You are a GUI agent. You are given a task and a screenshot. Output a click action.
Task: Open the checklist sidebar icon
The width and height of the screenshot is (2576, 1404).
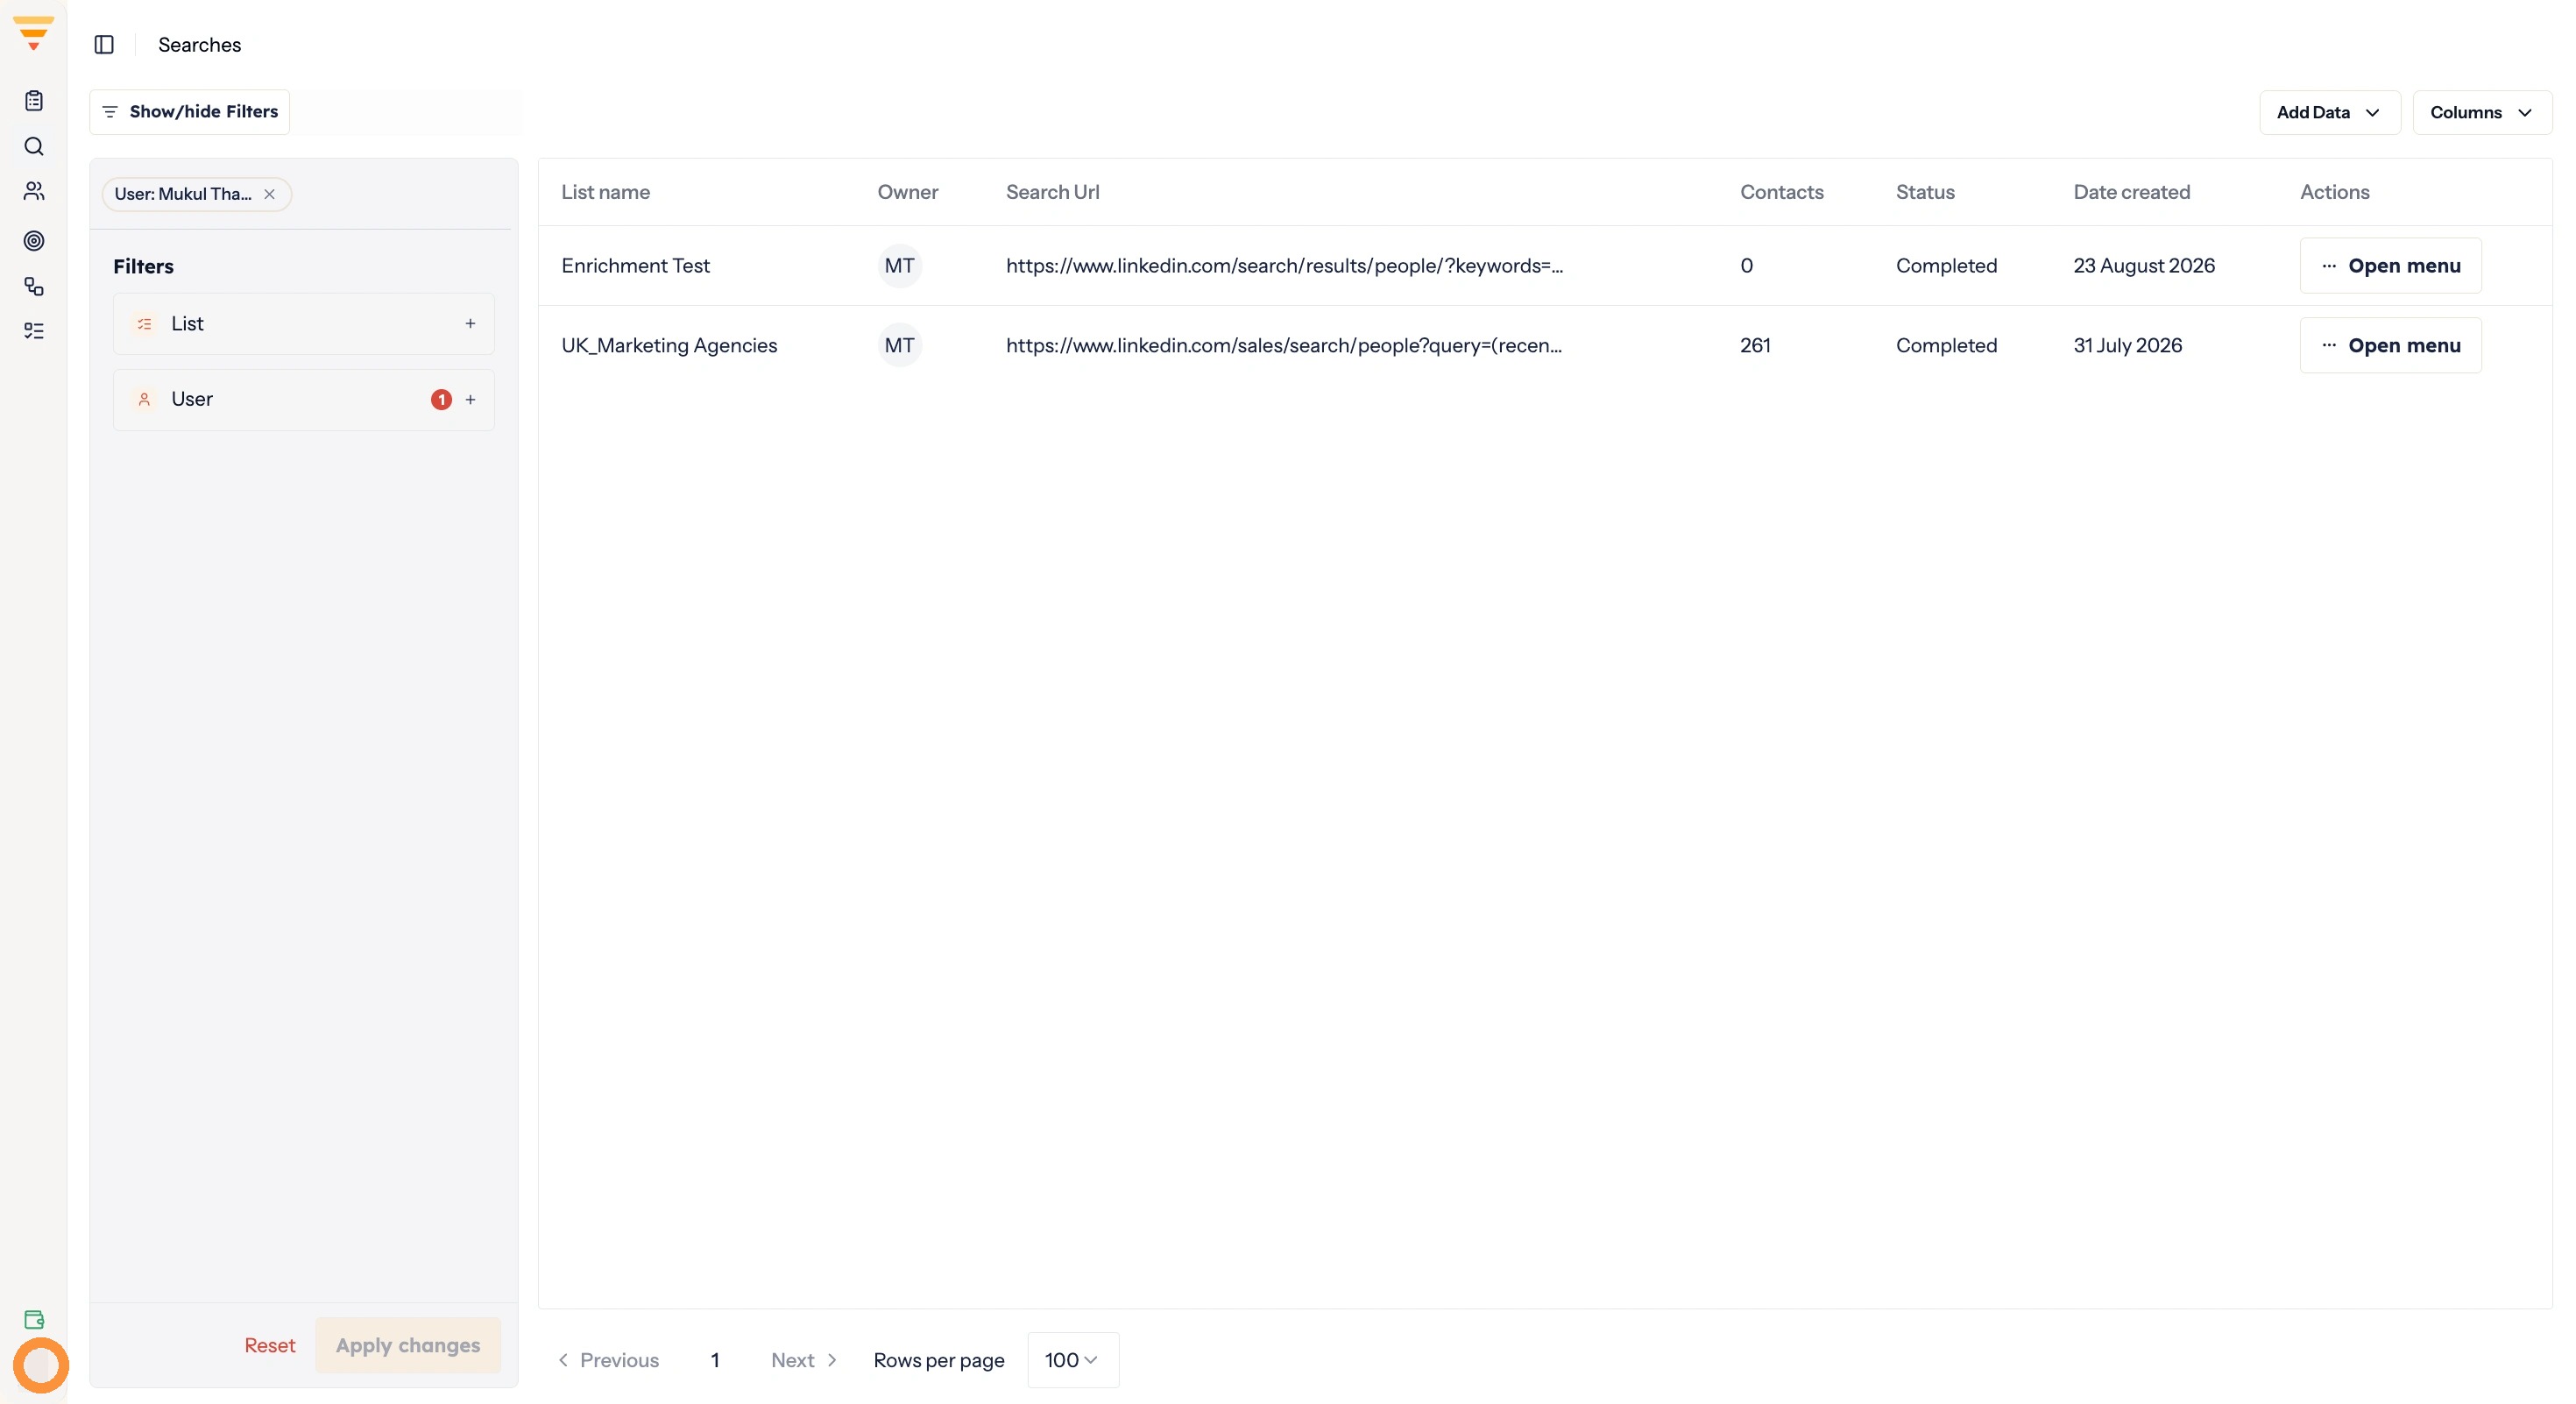(34, 331)
